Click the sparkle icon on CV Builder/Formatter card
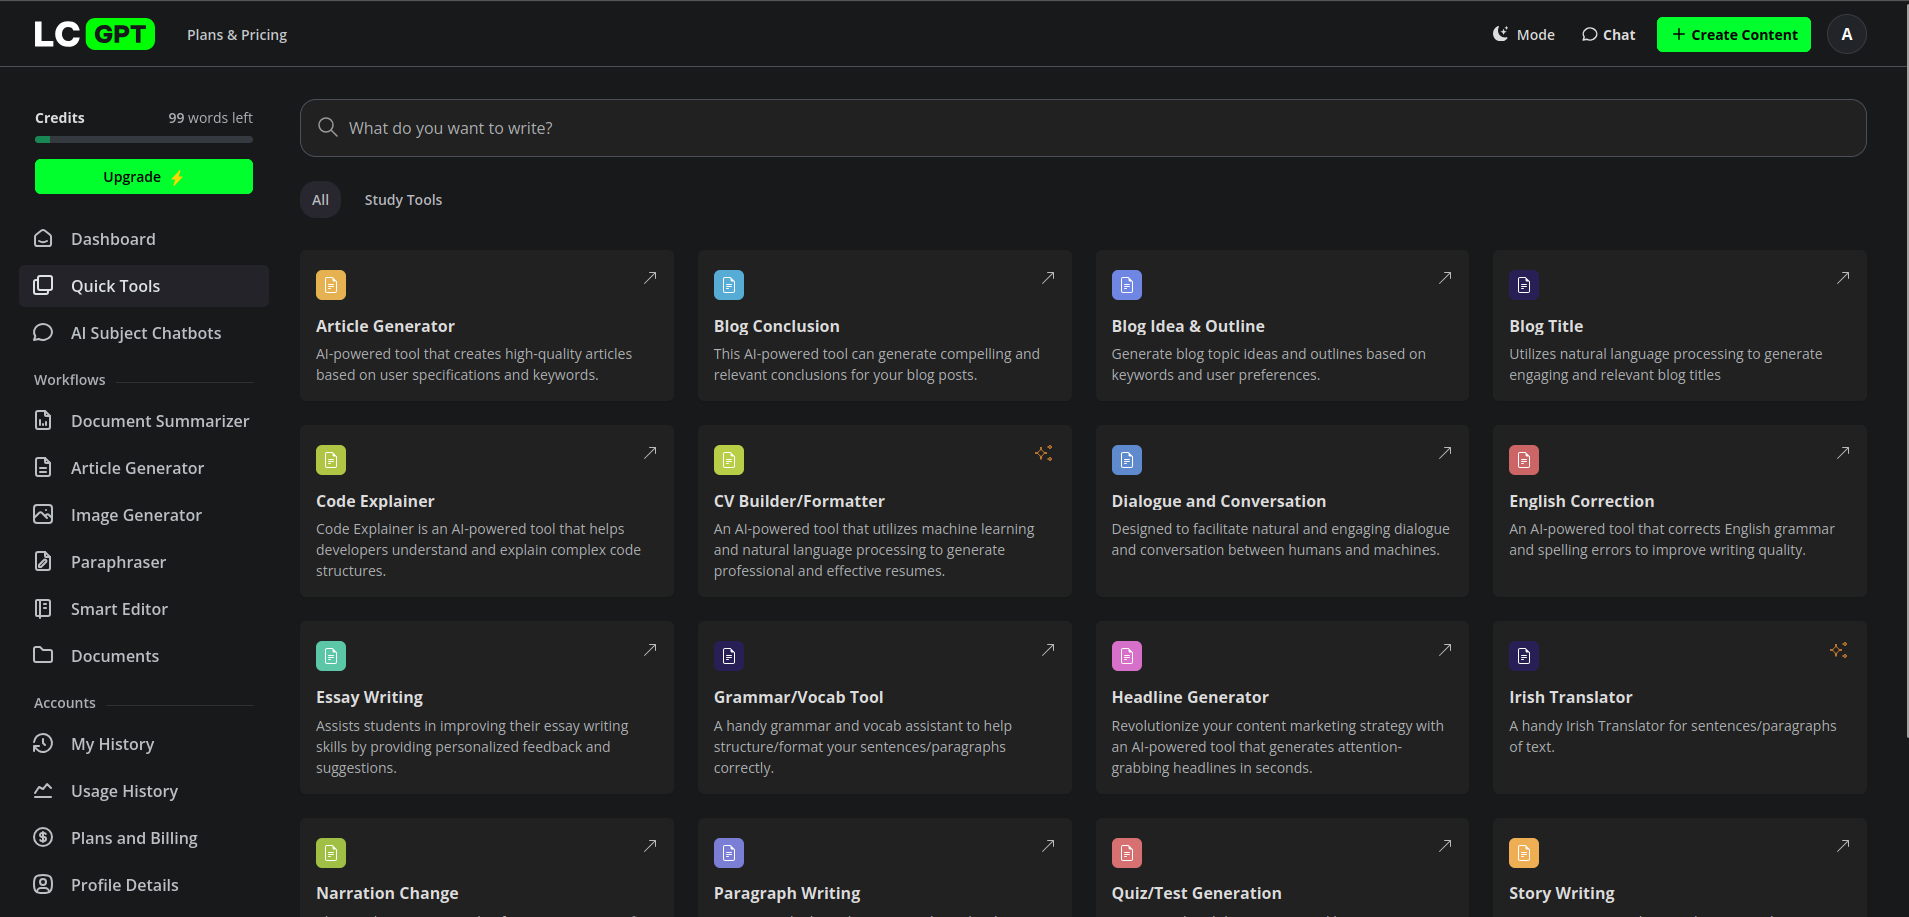This screenshot has height=917, width=1909. click(1044, 453)
